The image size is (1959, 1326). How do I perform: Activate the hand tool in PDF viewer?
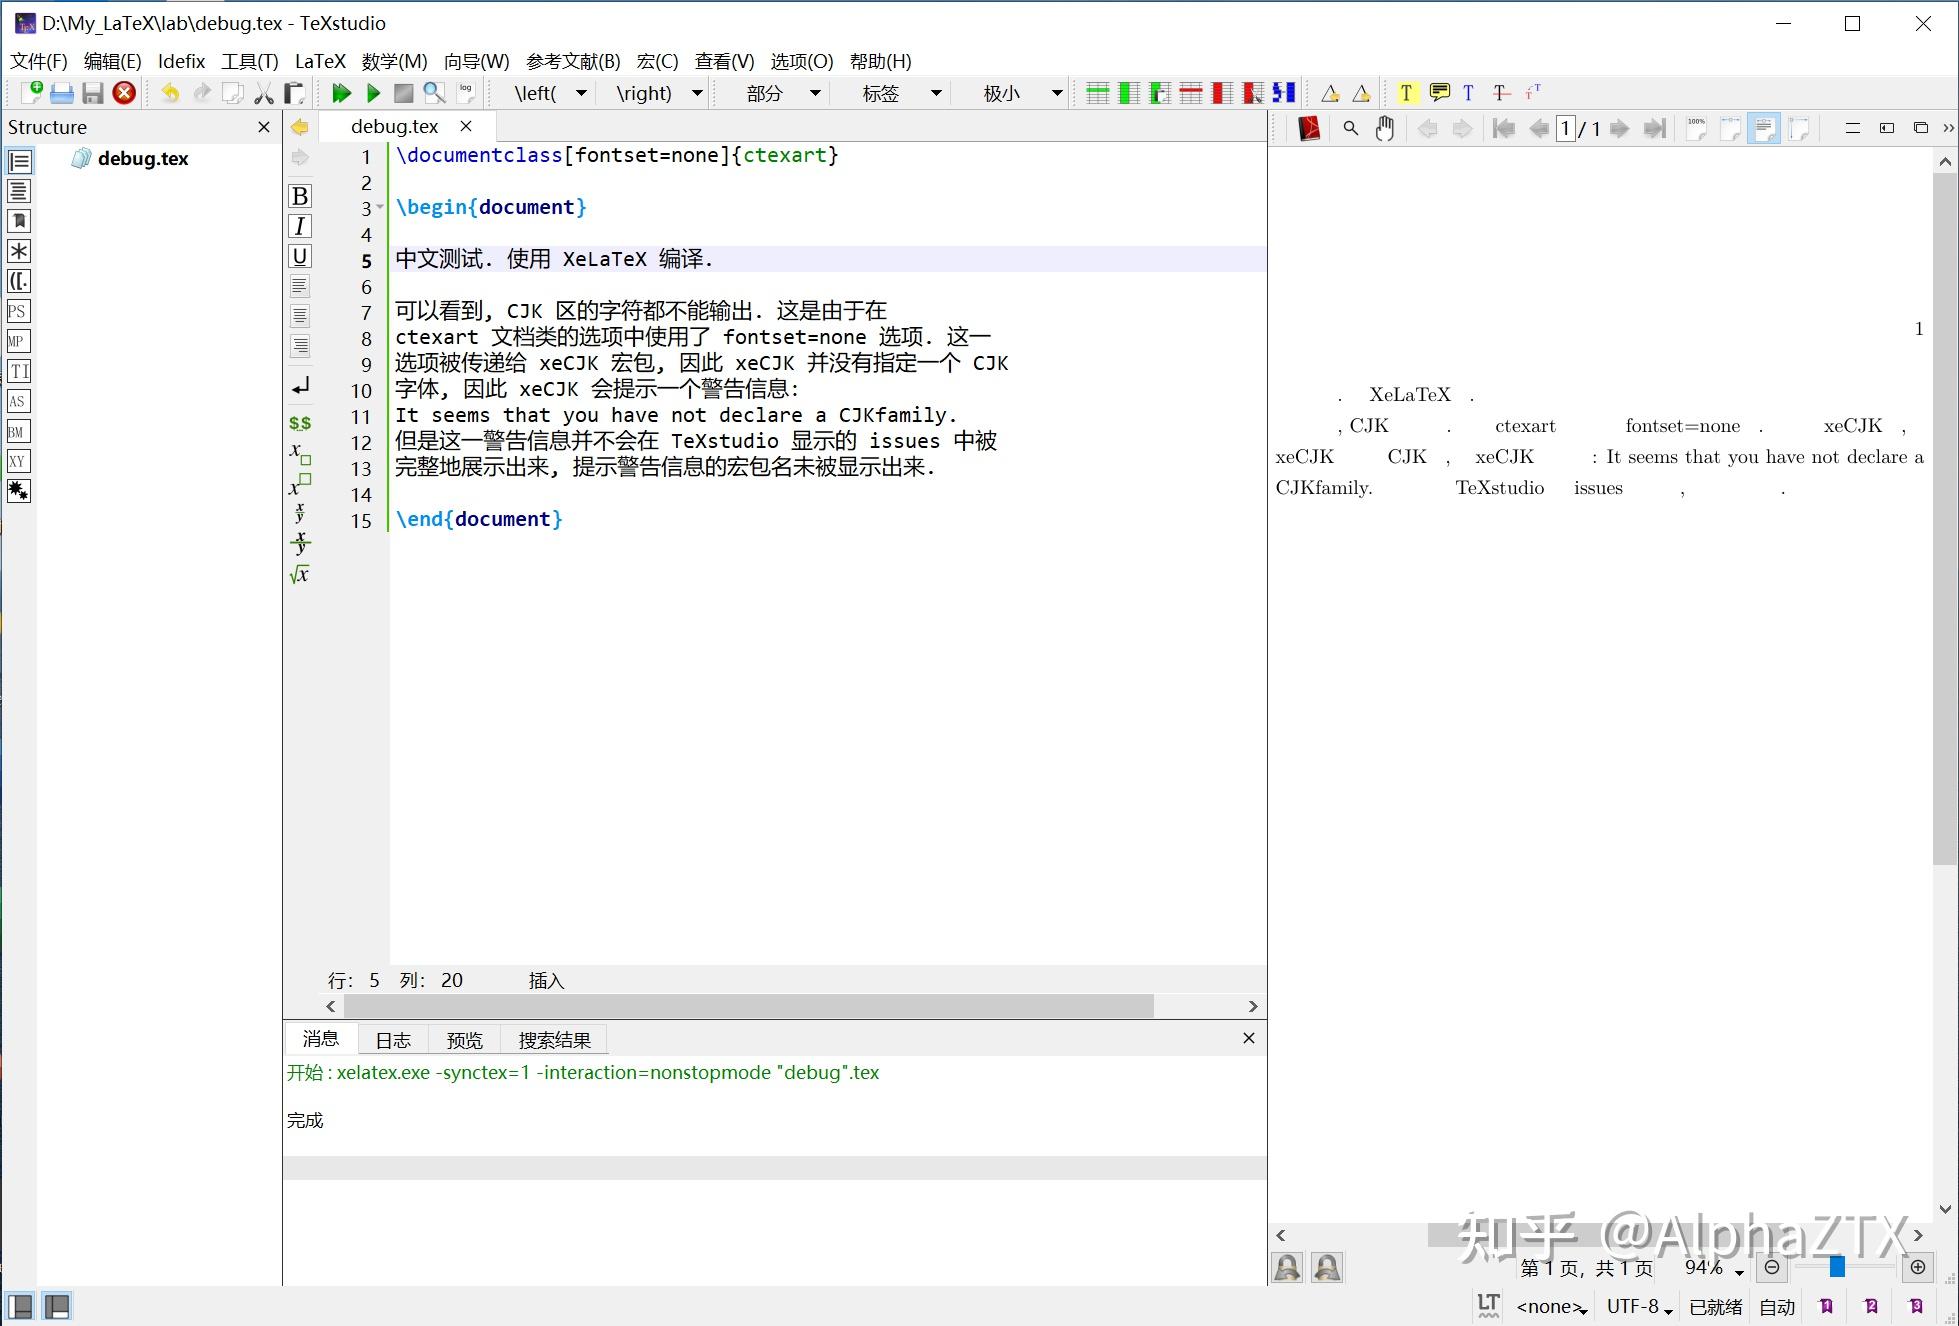[x=1384, y=128]
